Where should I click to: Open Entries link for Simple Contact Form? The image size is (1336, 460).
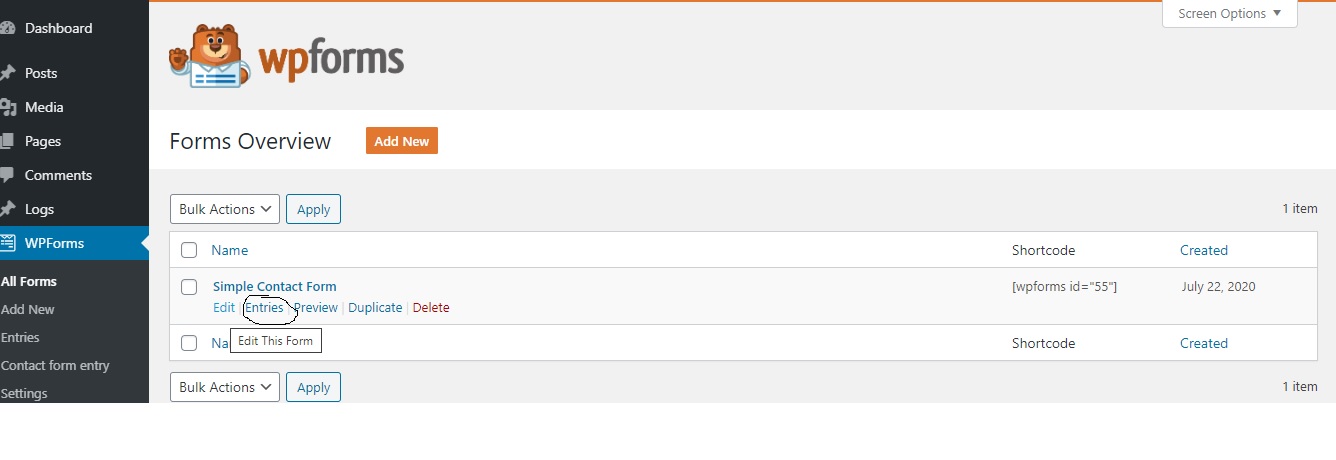265,308
